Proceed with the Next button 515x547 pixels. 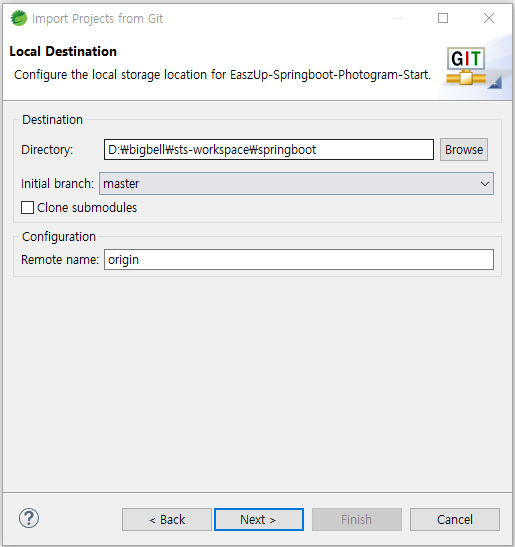pos(259,519)
